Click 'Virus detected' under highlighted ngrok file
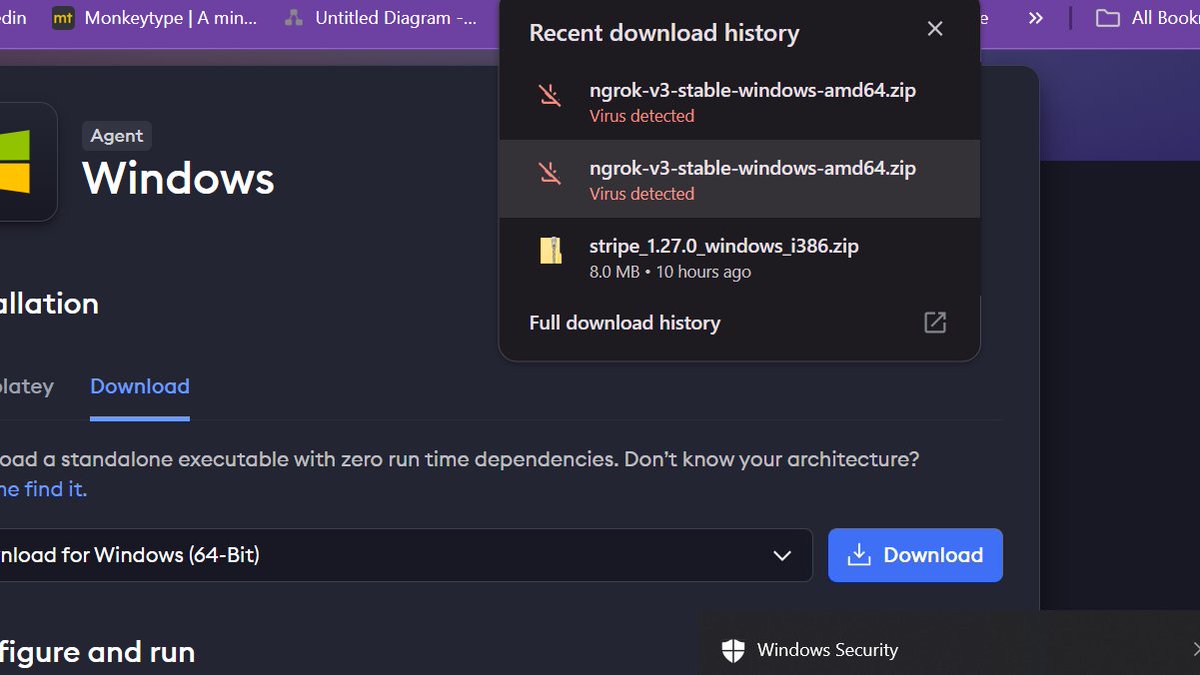Image resolution: width=1200 pixels, height=675 pixels. tap(642, 194)
